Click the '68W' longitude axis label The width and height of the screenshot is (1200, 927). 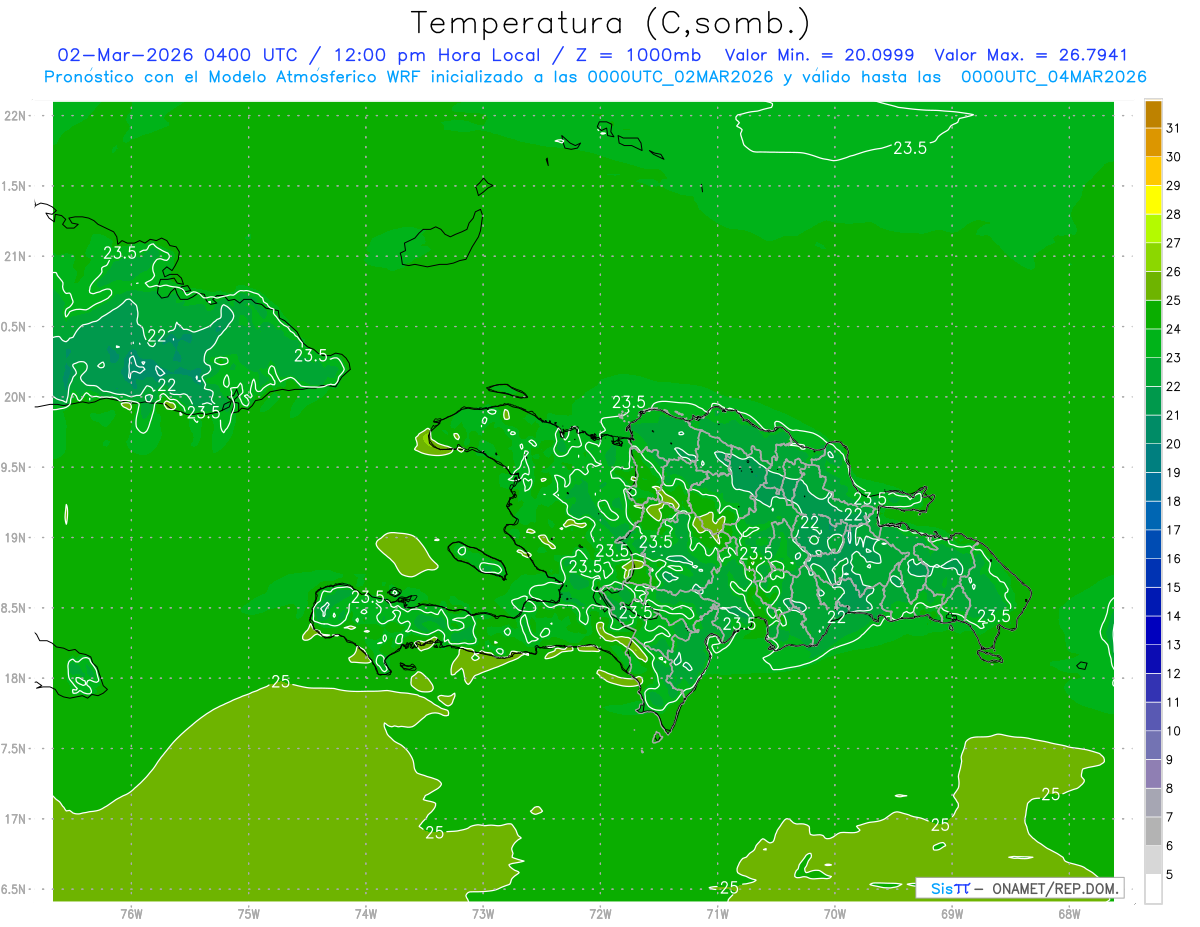1069,913
